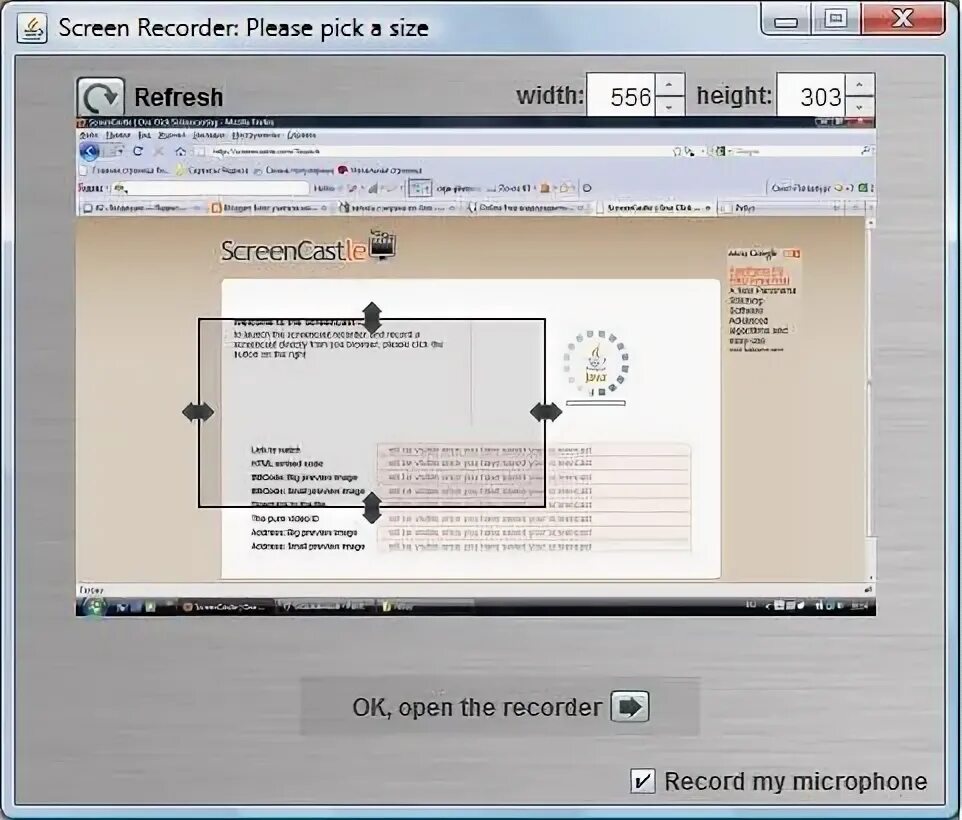Click the ScreenCastle logo in the preview
The height and width of the screenshot is (820, 962).
tap(308, 247)
